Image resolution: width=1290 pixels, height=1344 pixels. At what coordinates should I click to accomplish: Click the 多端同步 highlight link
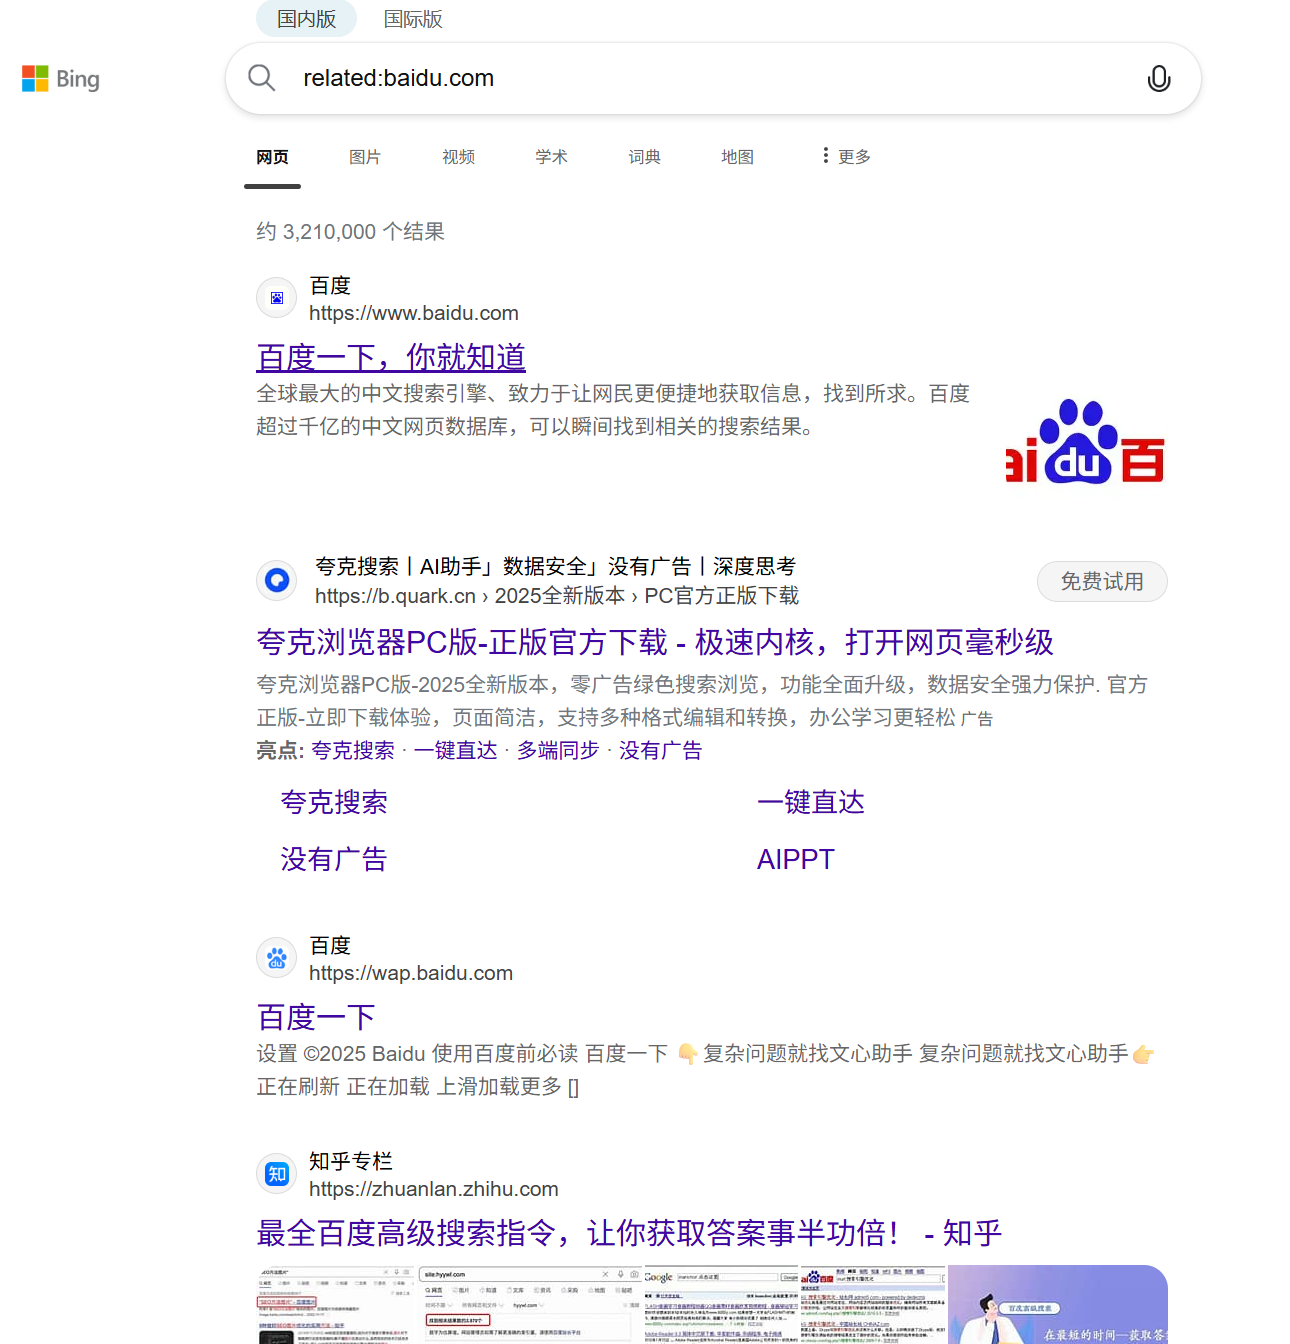pos(558,750)
